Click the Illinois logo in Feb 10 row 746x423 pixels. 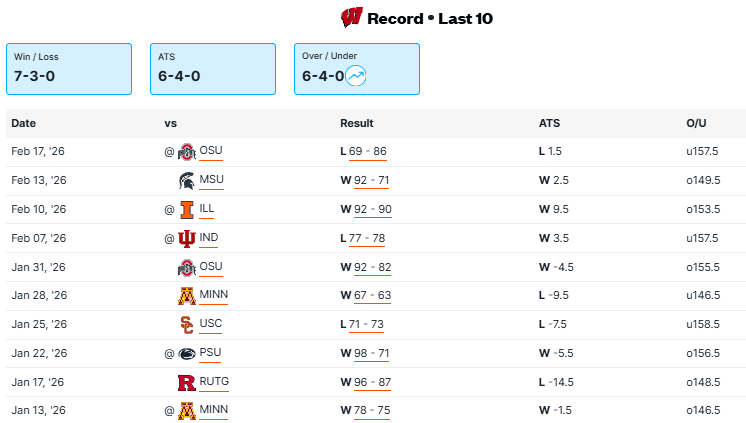(x=186, y=210)
